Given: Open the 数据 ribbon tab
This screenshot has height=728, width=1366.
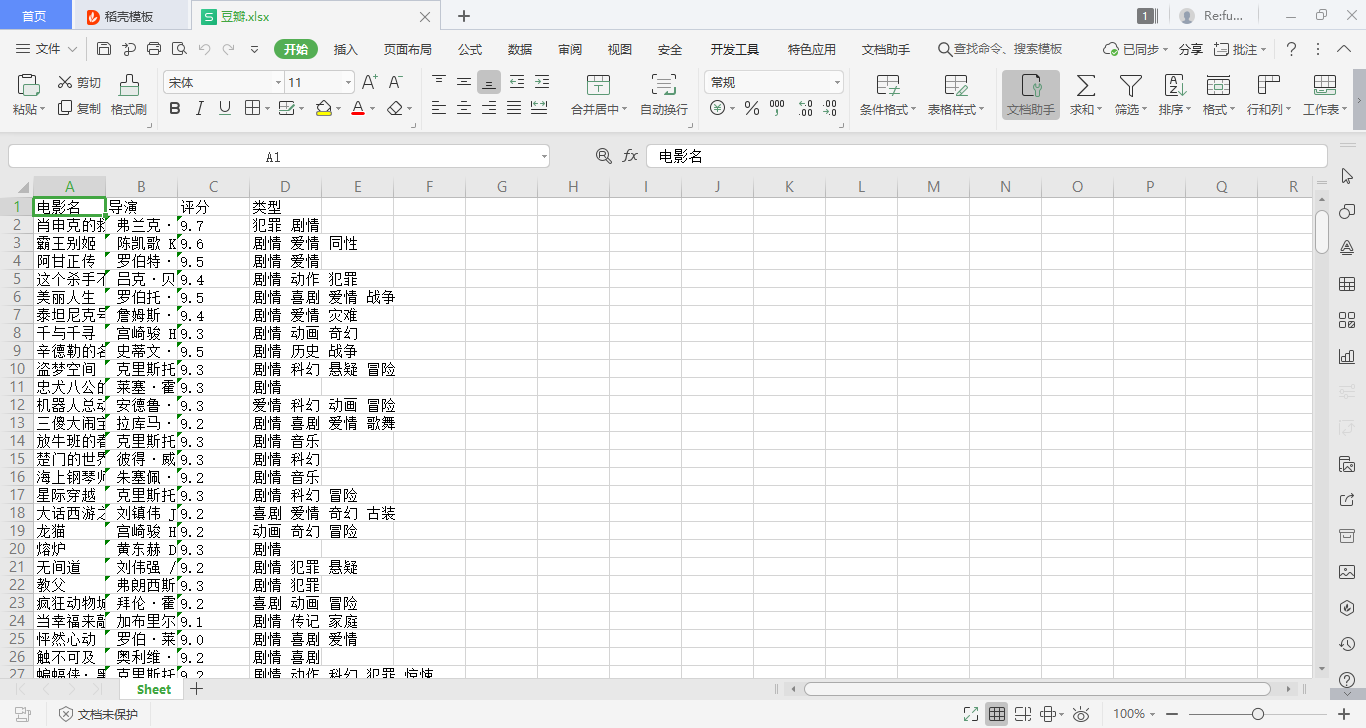Looking at the screenshot, I should click(x=518, y=48).
